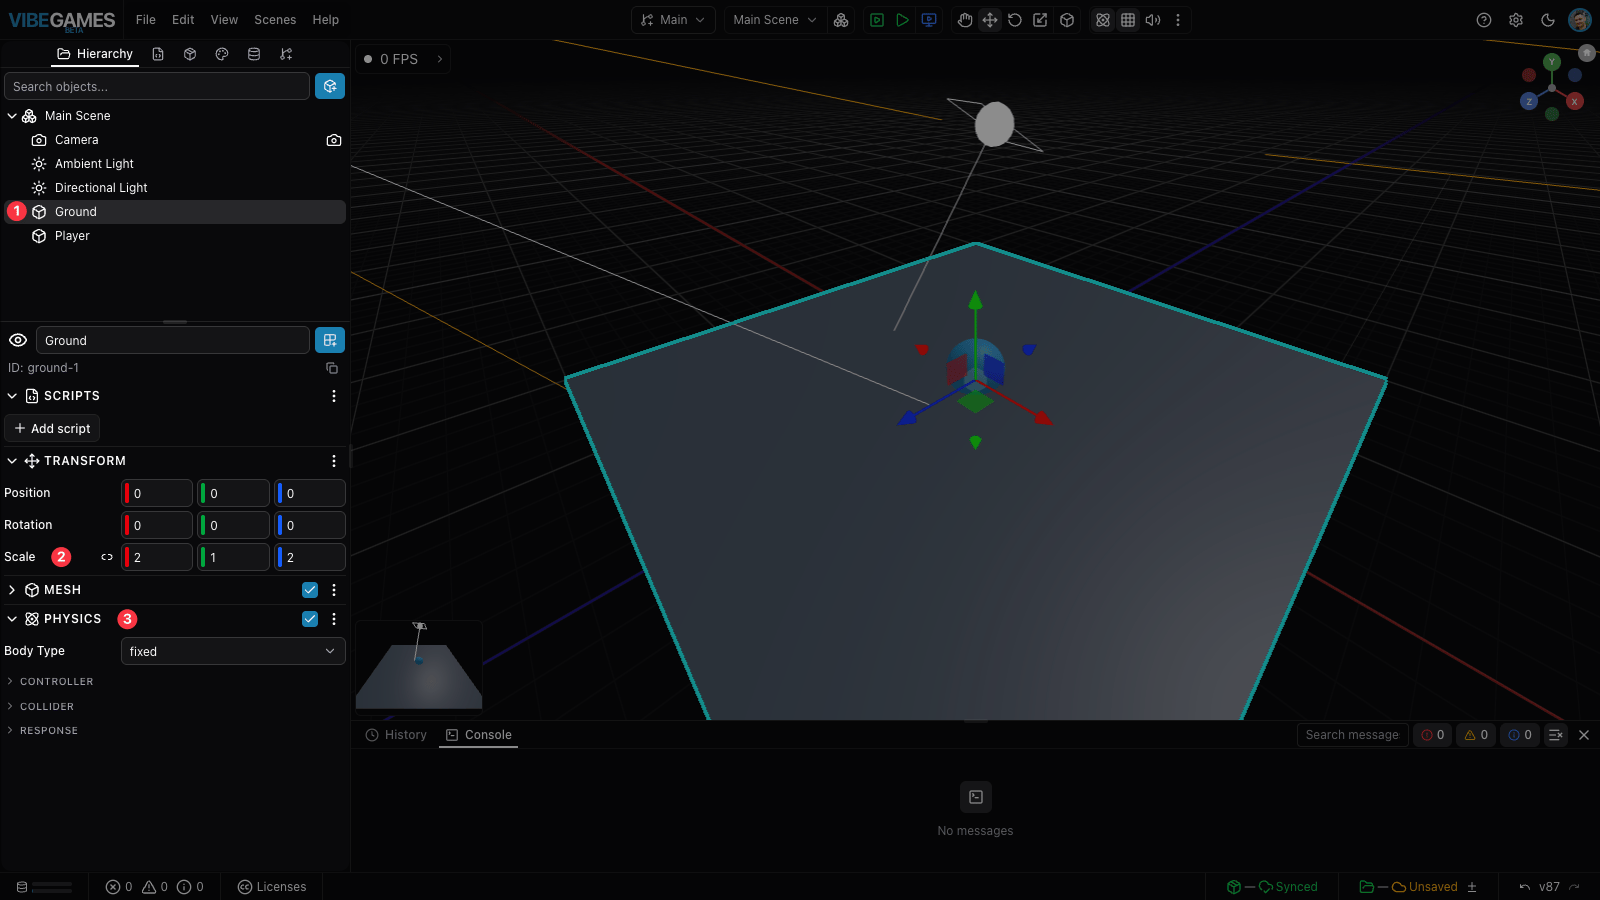Open SCRIPTS section three-dot menu
1600x900 pixels.
point(334,396)
